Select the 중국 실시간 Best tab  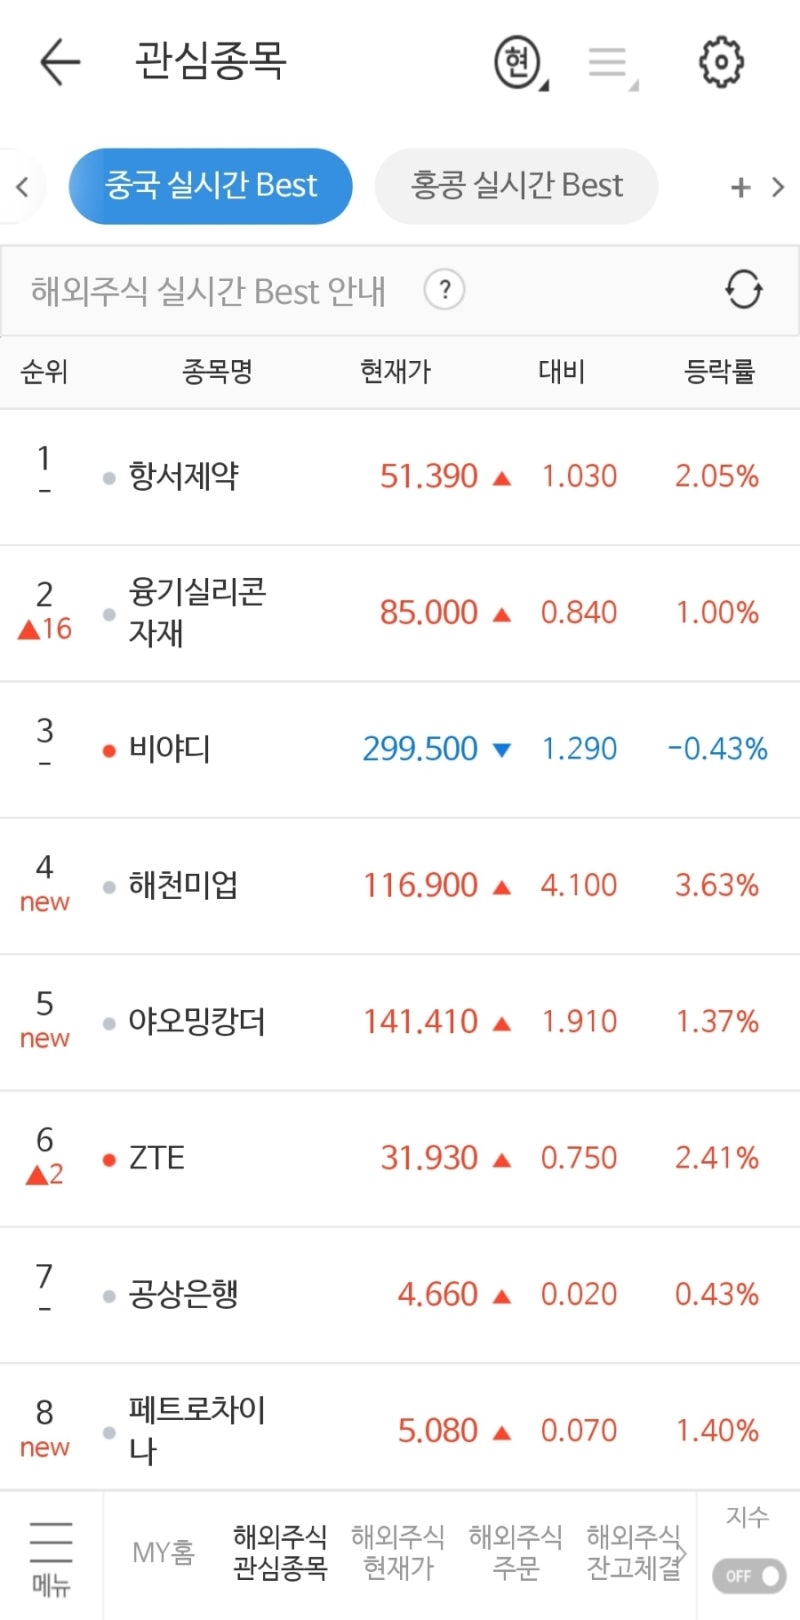coord(210,186)
